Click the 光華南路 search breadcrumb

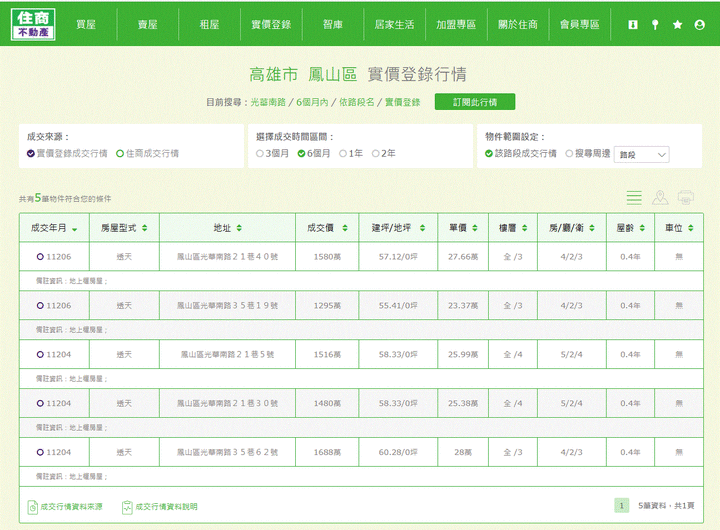pos(268,102)
